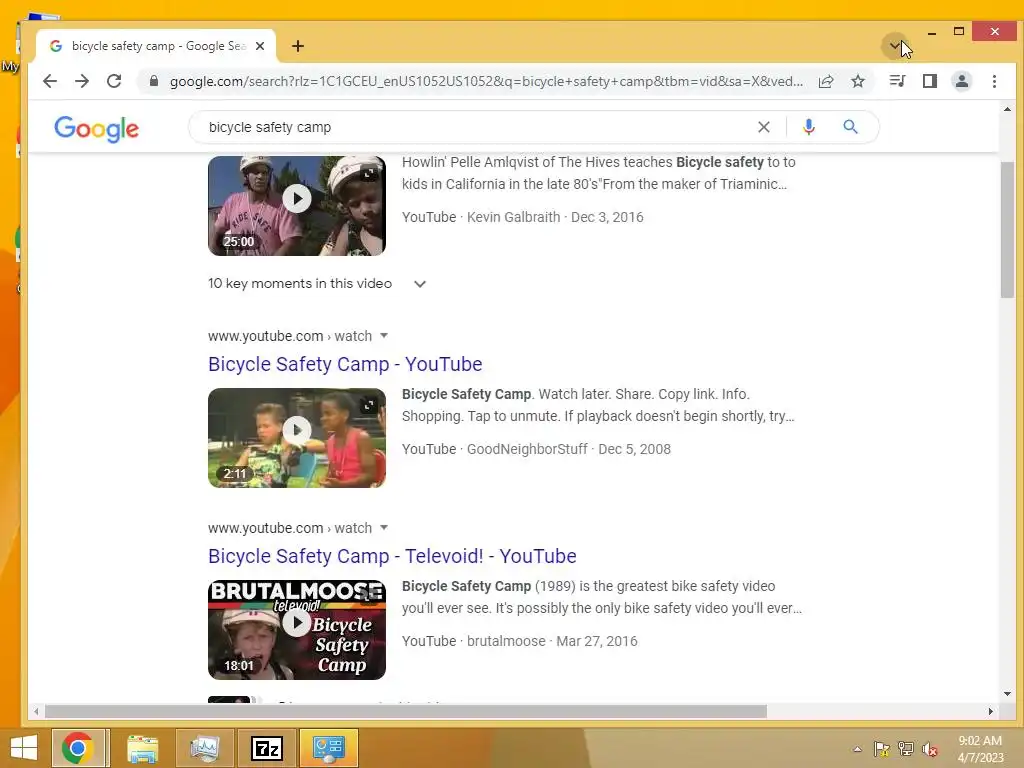Open the options arrow for the Televoid result URL
1024x768 pixels.
point(384,528)
